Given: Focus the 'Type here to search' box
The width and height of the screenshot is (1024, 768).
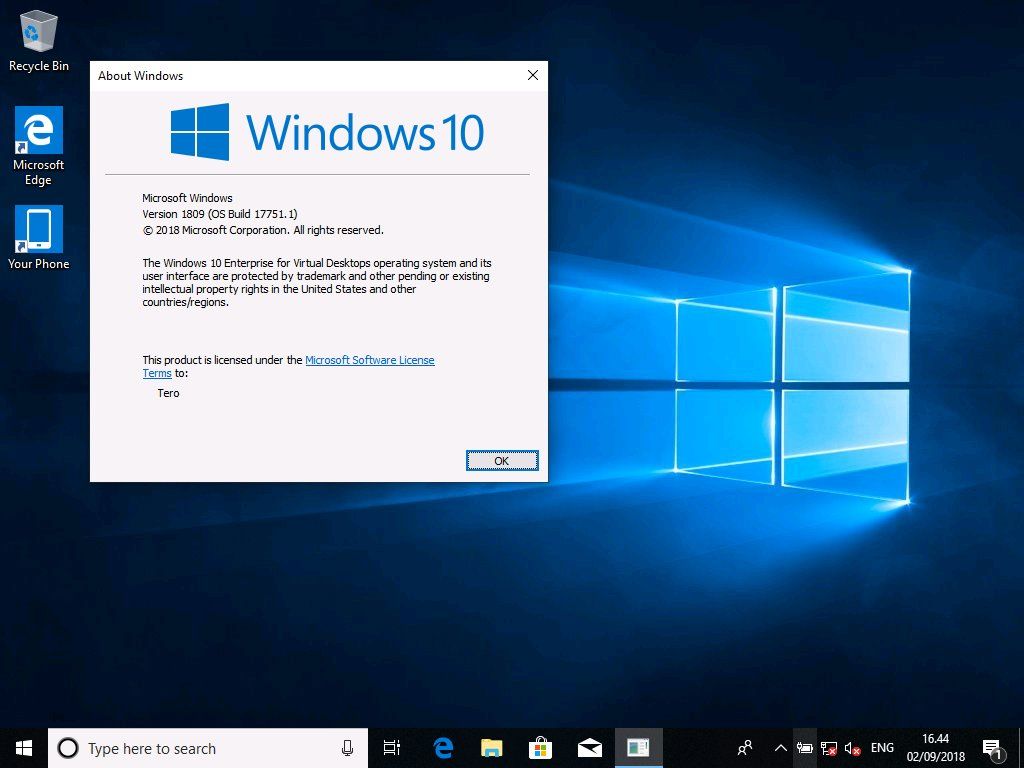Looking at the screenshot, I should (208, 748).
